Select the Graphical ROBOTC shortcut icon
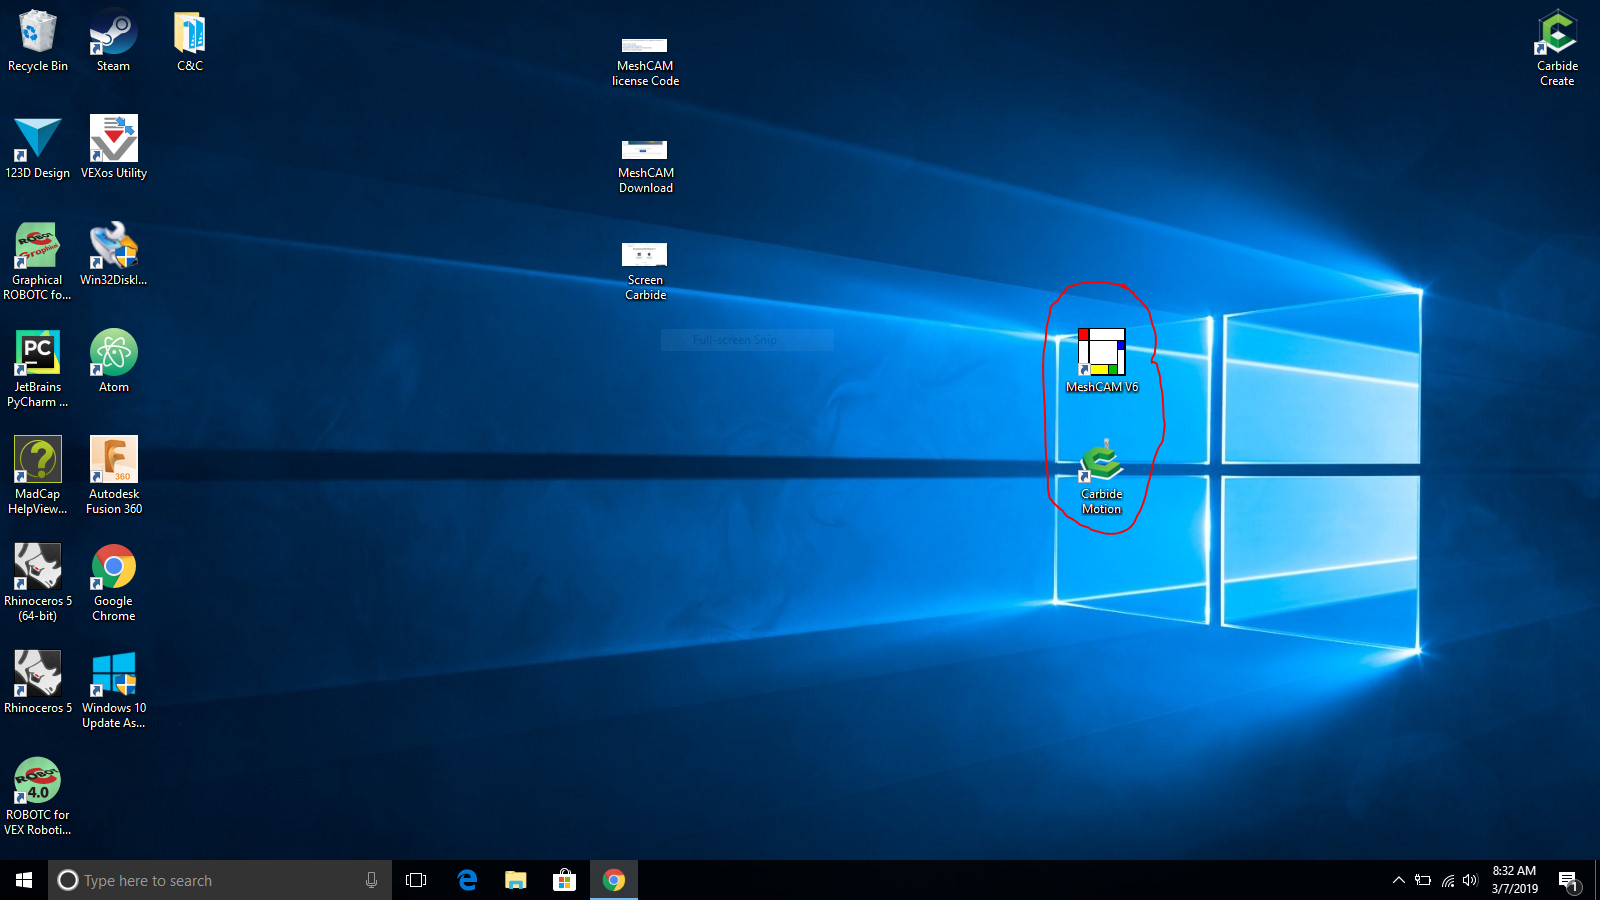Viewport: 1600px width, 900px height. coord(38,261)
